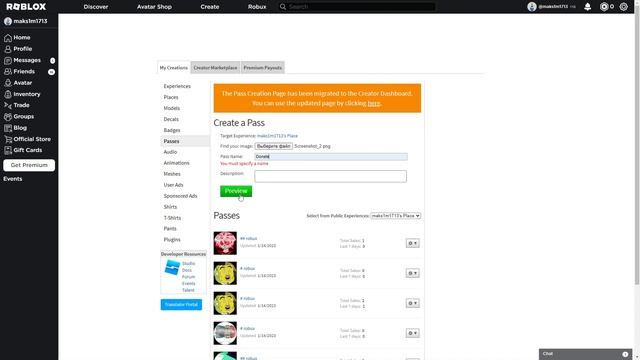Open the gear menu for the grey-thumbnail pass
Image resolution: width=640 pixels, height=360 pixels.
tap(412, 333)
